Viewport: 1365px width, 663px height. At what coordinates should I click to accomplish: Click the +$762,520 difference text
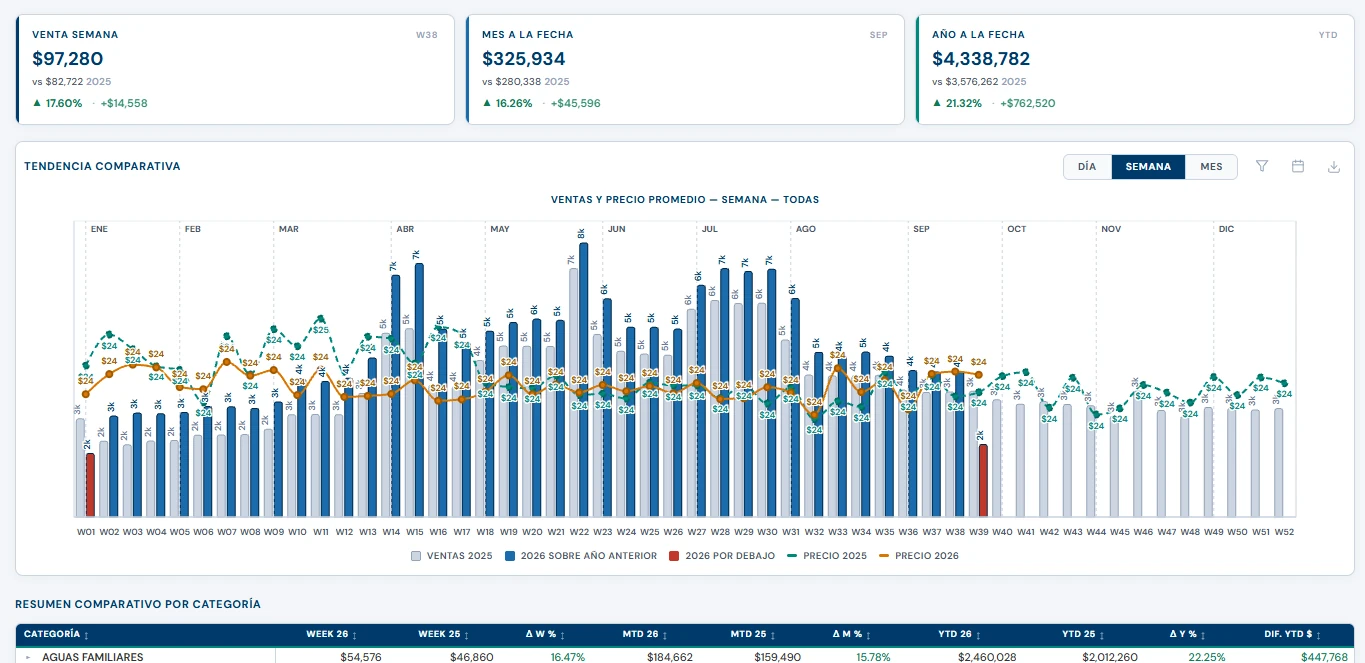pos(1028,103)
